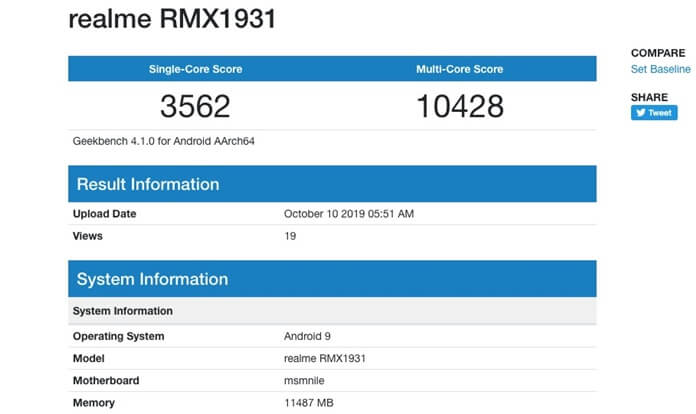Click the Motherboard label
The width and height of the screenshot is (696, 414).
click(106, 380)
